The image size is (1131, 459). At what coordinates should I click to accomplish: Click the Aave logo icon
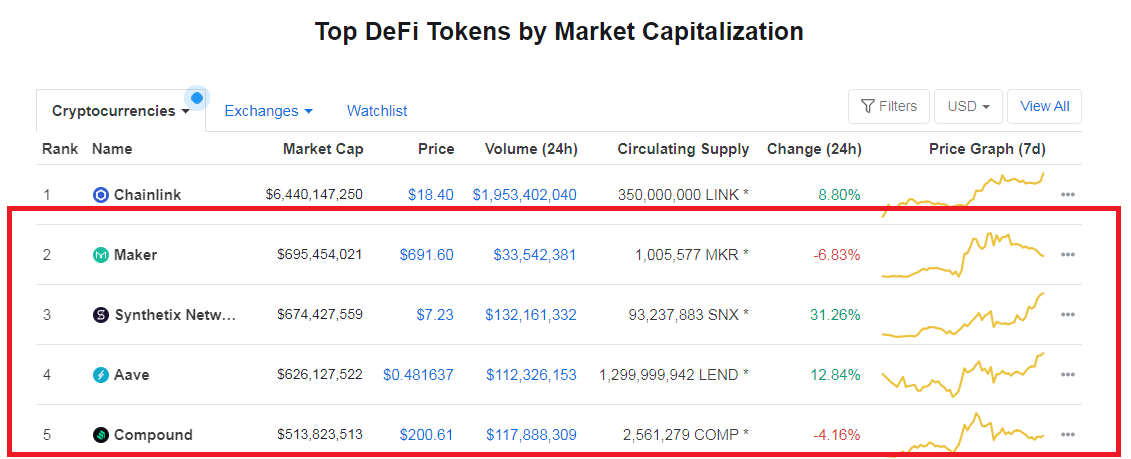coord(101,375)
